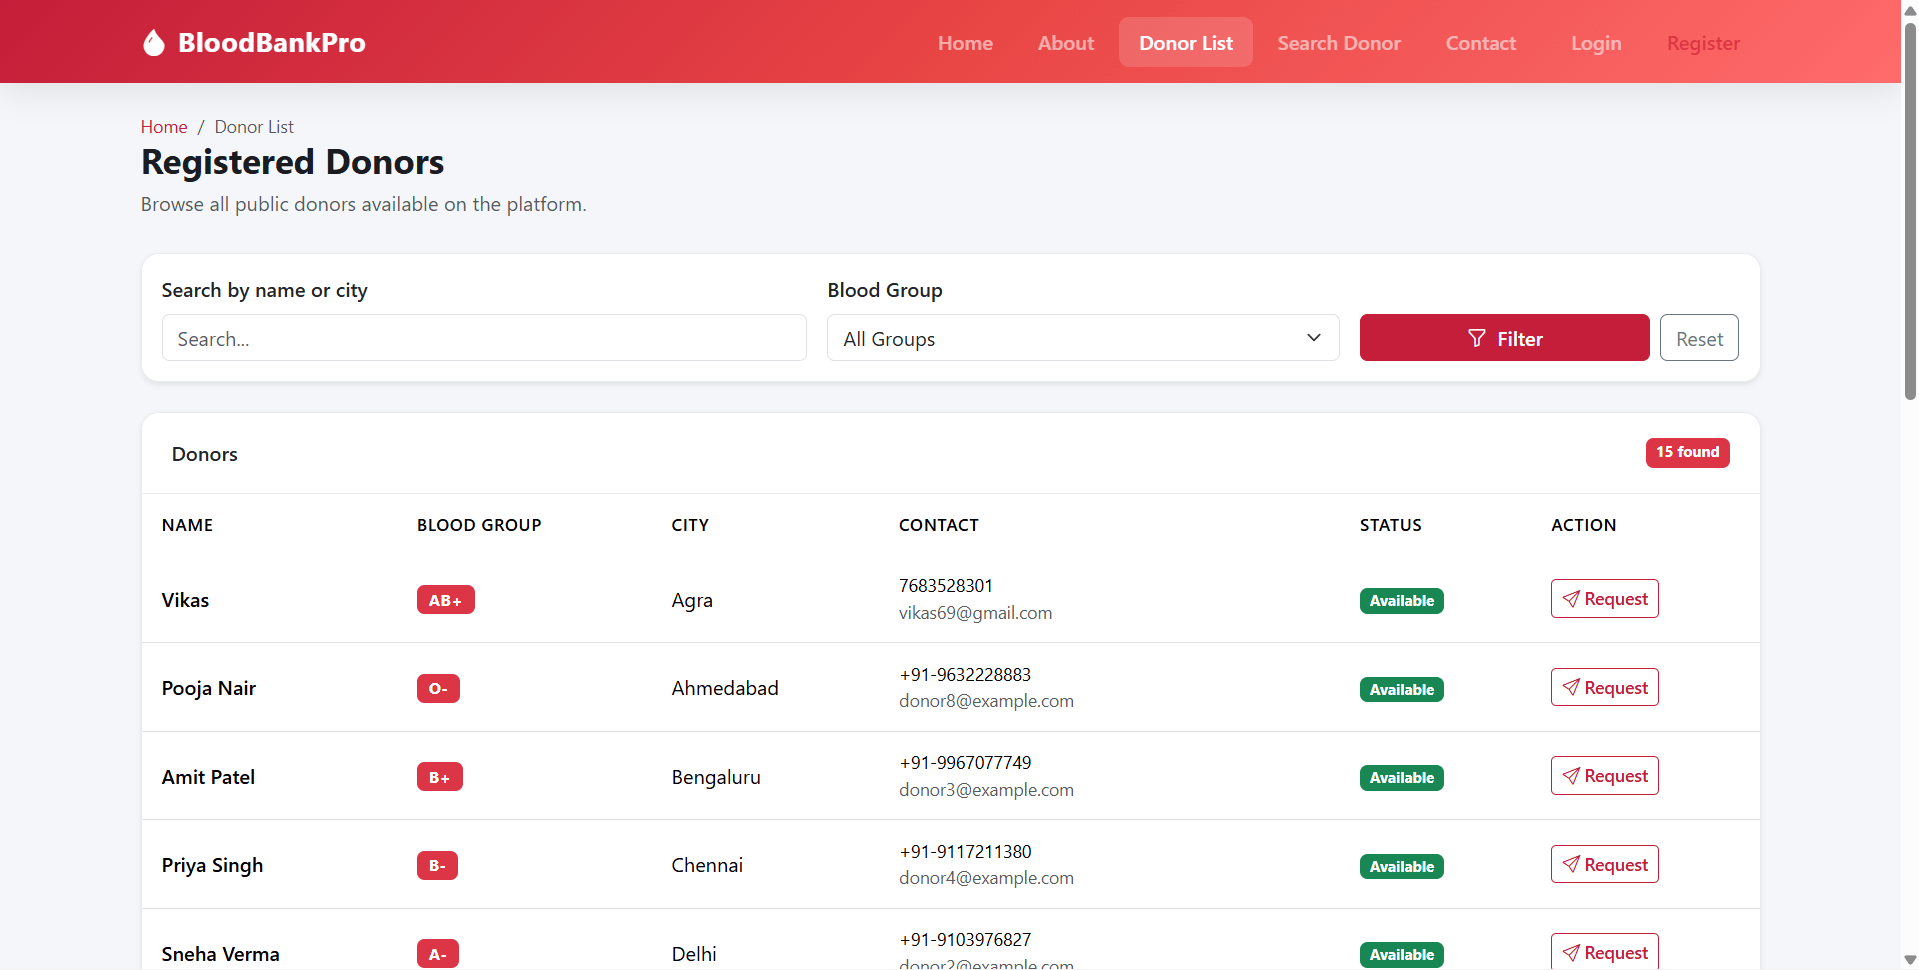Select the donor name Priya Singh
Image resolution: width=1919 pixels, height=970 pixels.
click(213, 865)
